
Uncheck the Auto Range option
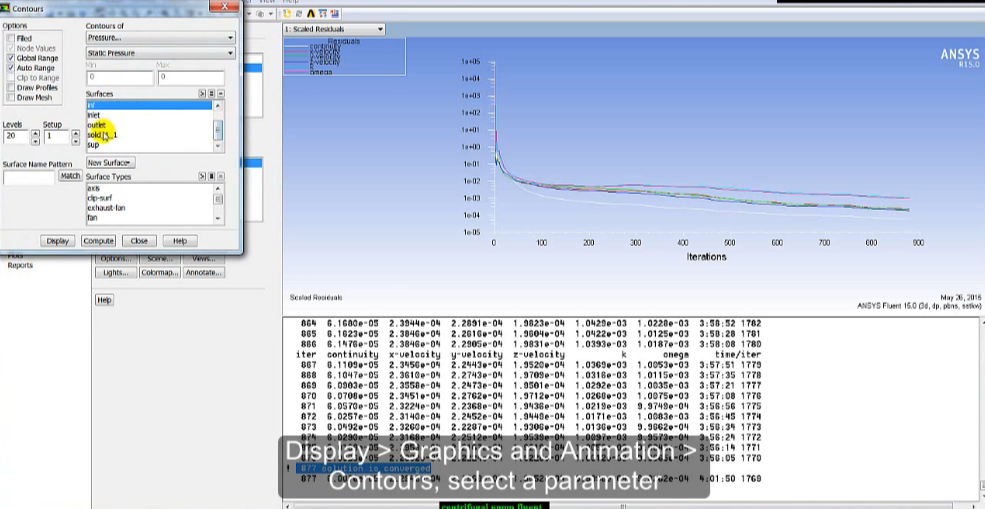(x=11, y=68)
